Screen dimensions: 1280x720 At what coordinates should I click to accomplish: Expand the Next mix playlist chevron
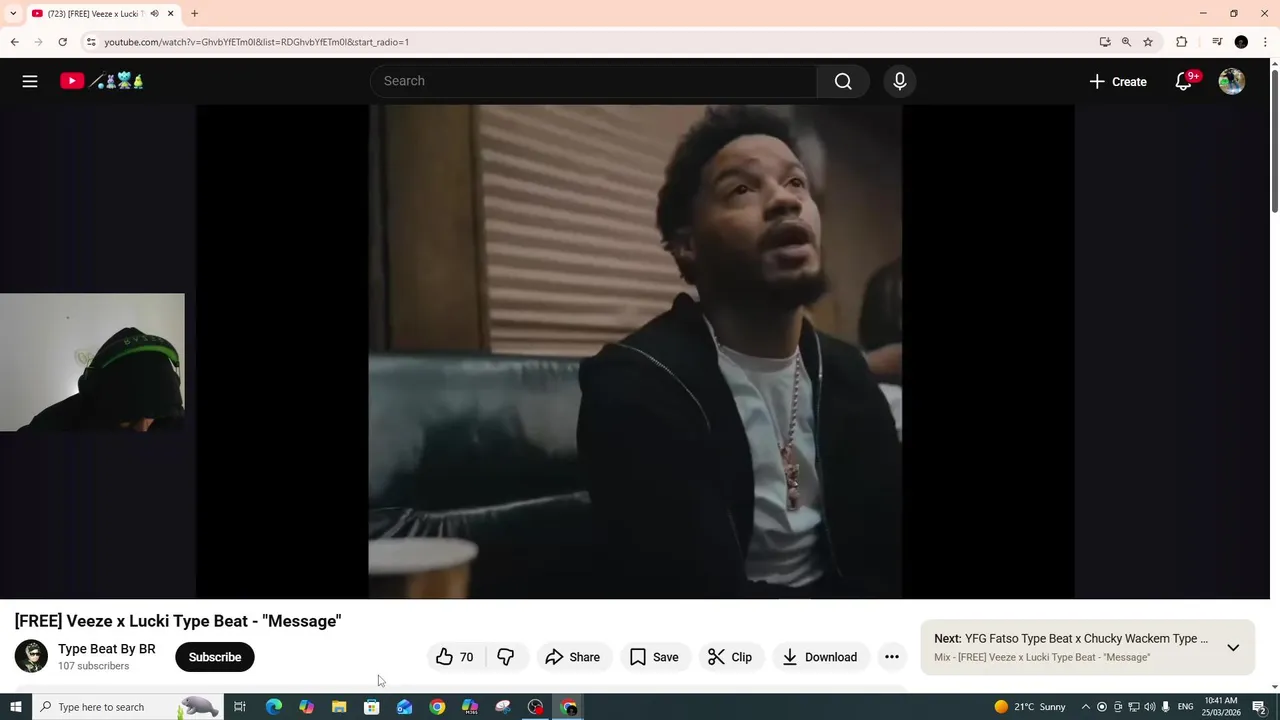coord(1233,648)
